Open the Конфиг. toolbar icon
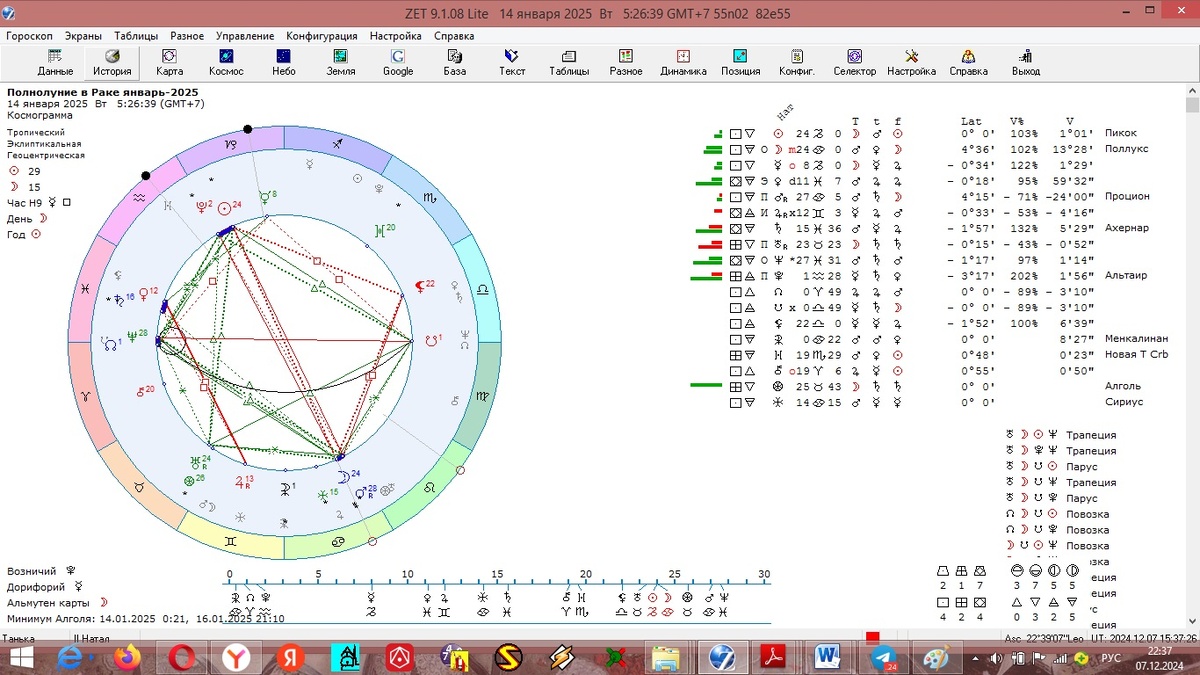The height and width of the screenshot is (675, 1200). coord(797,62)
